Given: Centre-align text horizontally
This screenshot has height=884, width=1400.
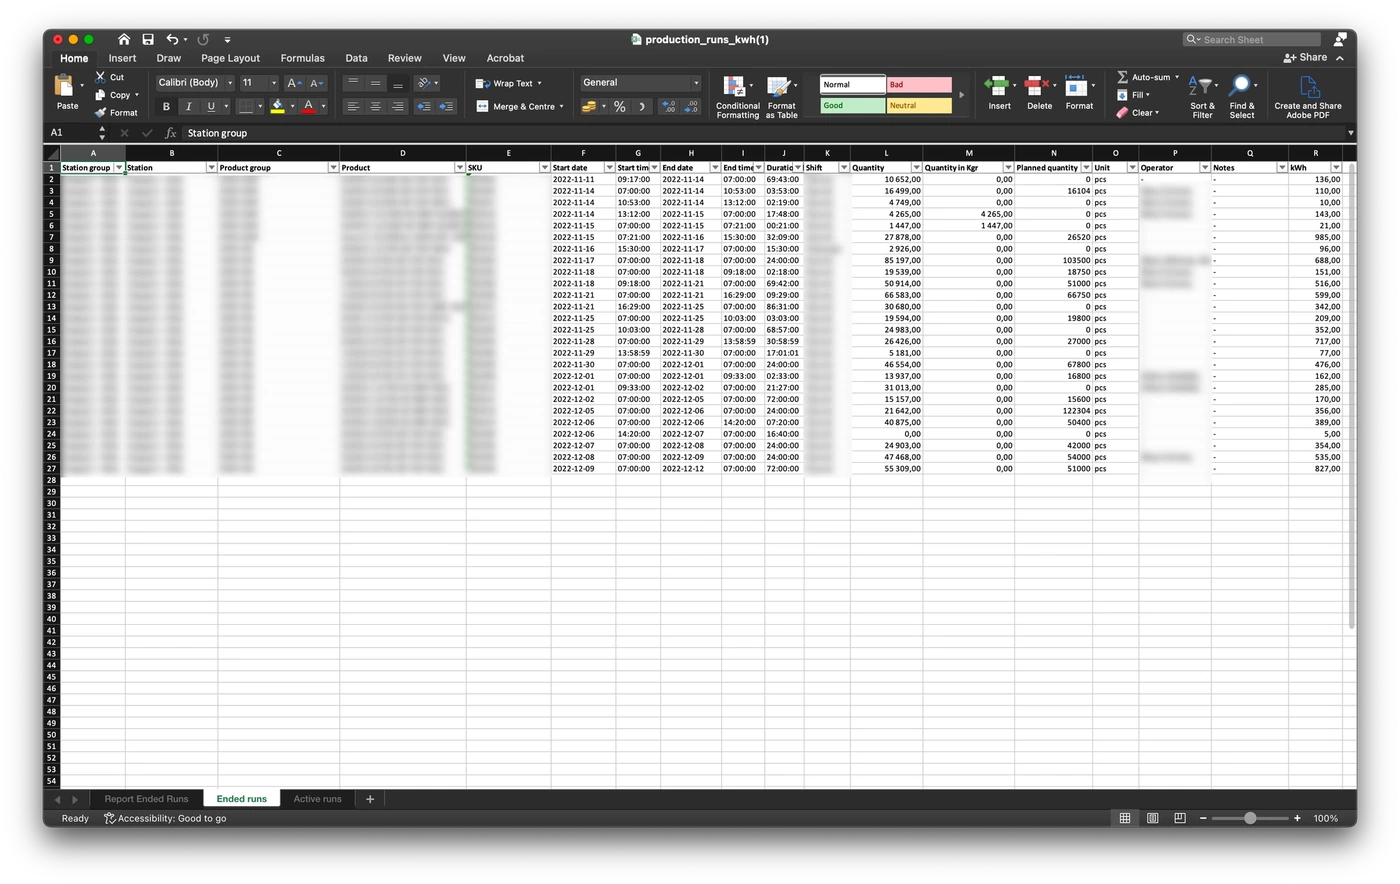Looking at the screenshot, I should pyautogui.click(x=375, y=106).
